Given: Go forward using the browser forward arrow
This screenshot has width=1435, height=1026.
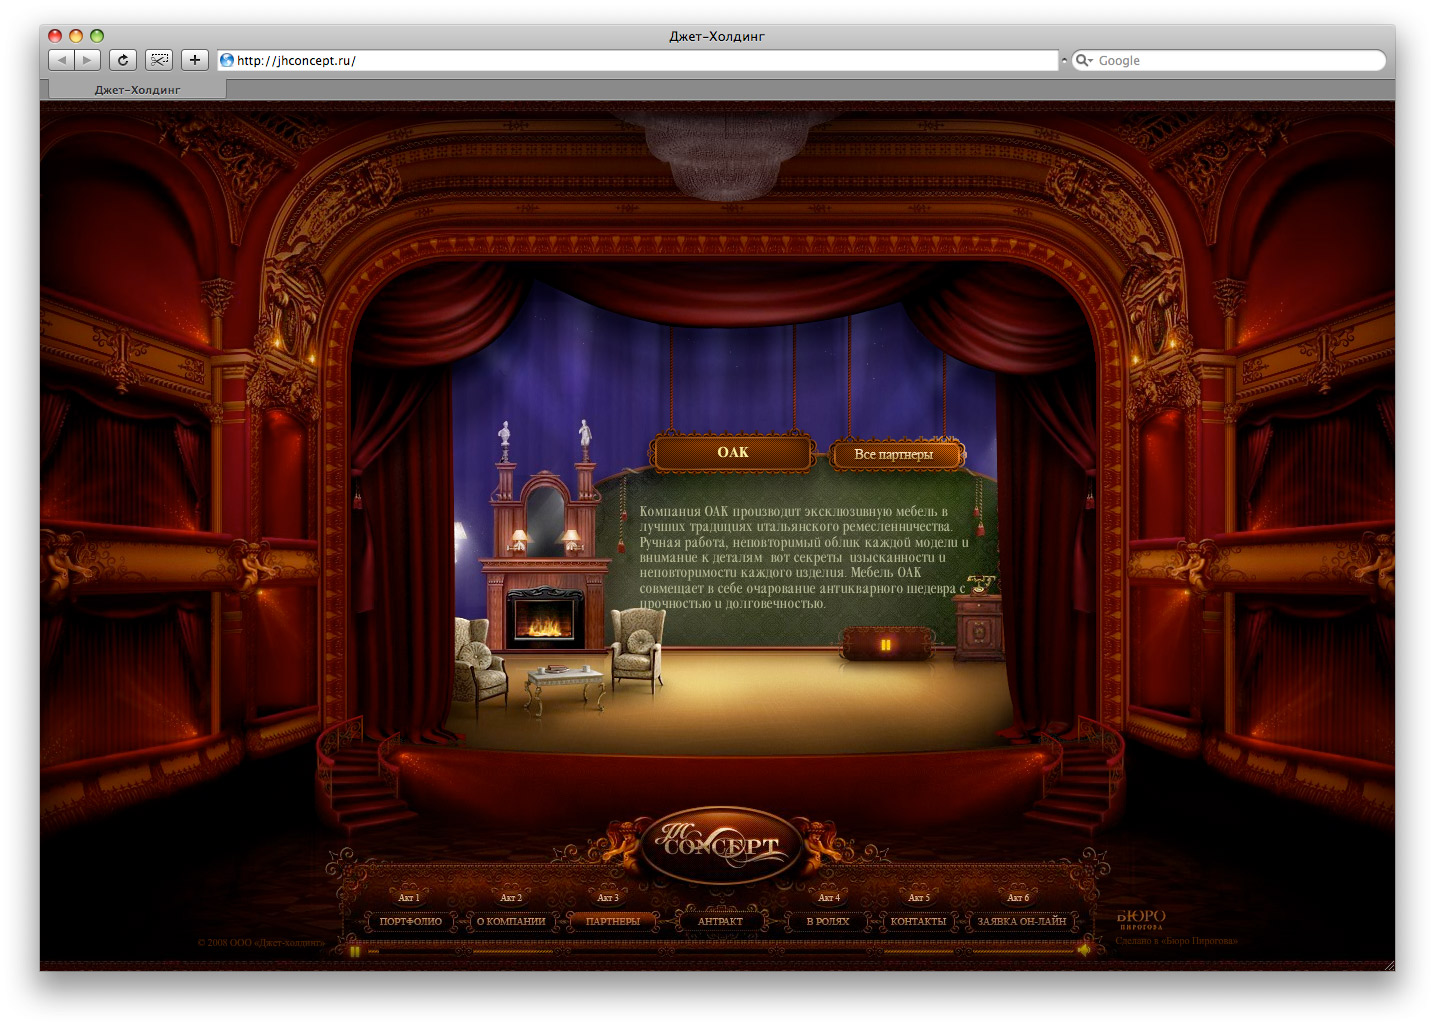Looking at the screenshot, I should [88, 60].
